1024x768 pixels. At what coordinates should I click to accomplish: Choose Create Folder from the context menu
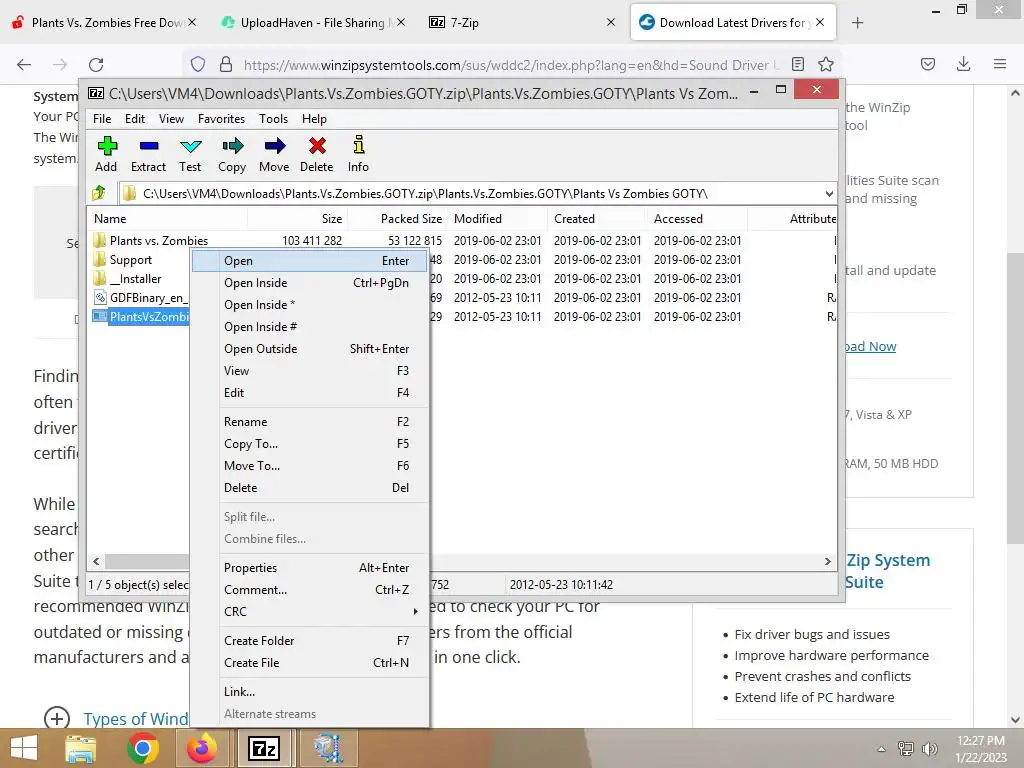pyautogui.click(x=310, y=641)
